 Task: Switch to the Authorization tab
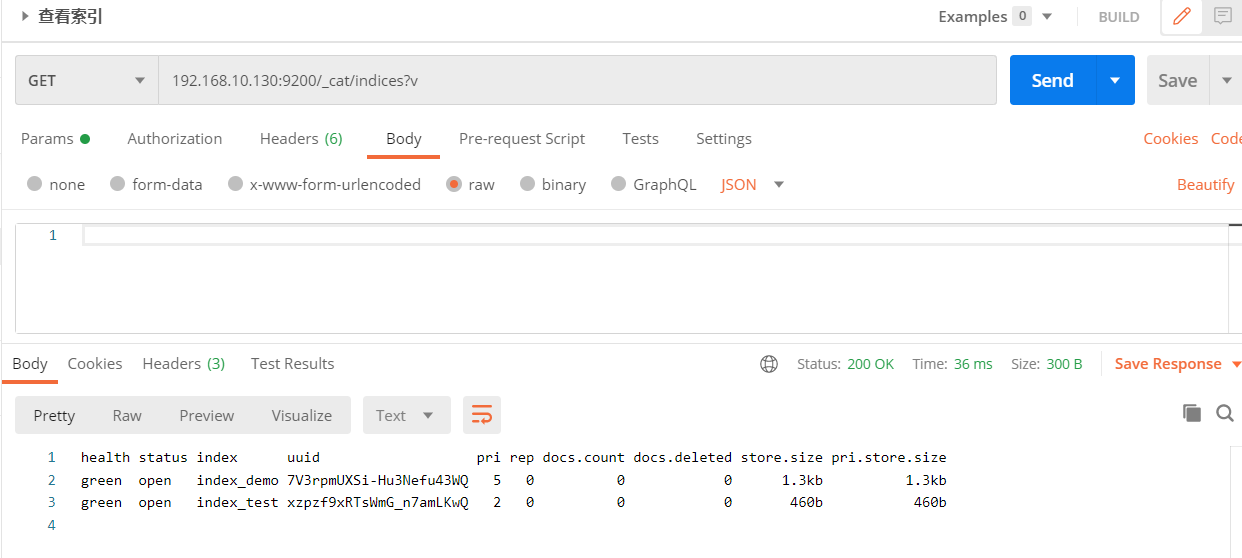tap(175, 139)
